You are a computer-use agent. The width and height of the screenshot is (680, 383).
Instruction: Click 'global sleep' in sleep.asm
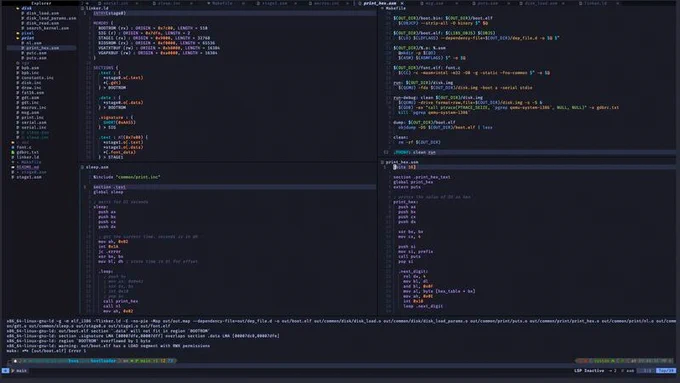pos(108,192)
